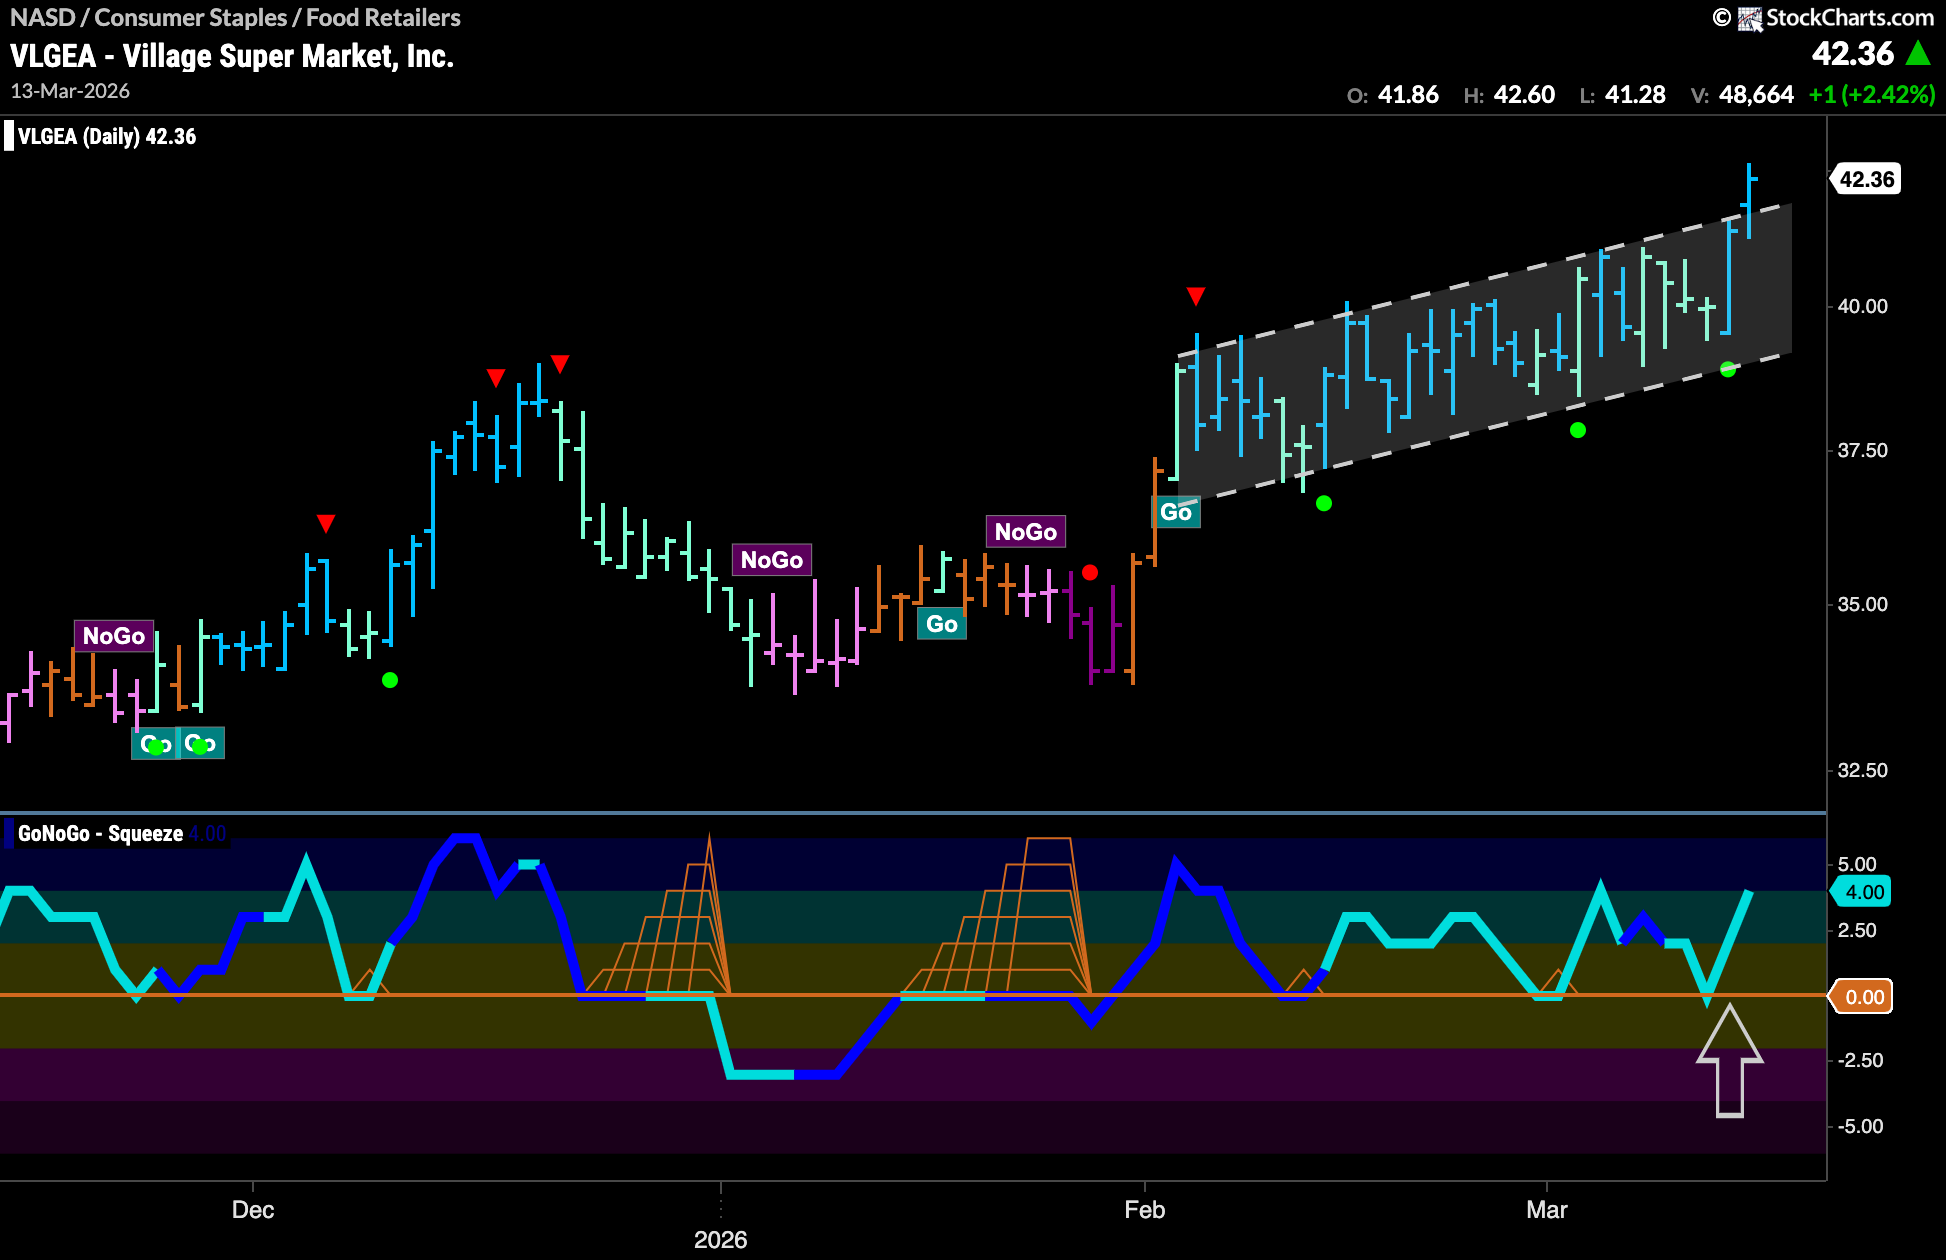The image size is (1946, 1260).
Task: Click the blue GoNoGo Squeeze legend marker
Action: click(x=9, y=833)
